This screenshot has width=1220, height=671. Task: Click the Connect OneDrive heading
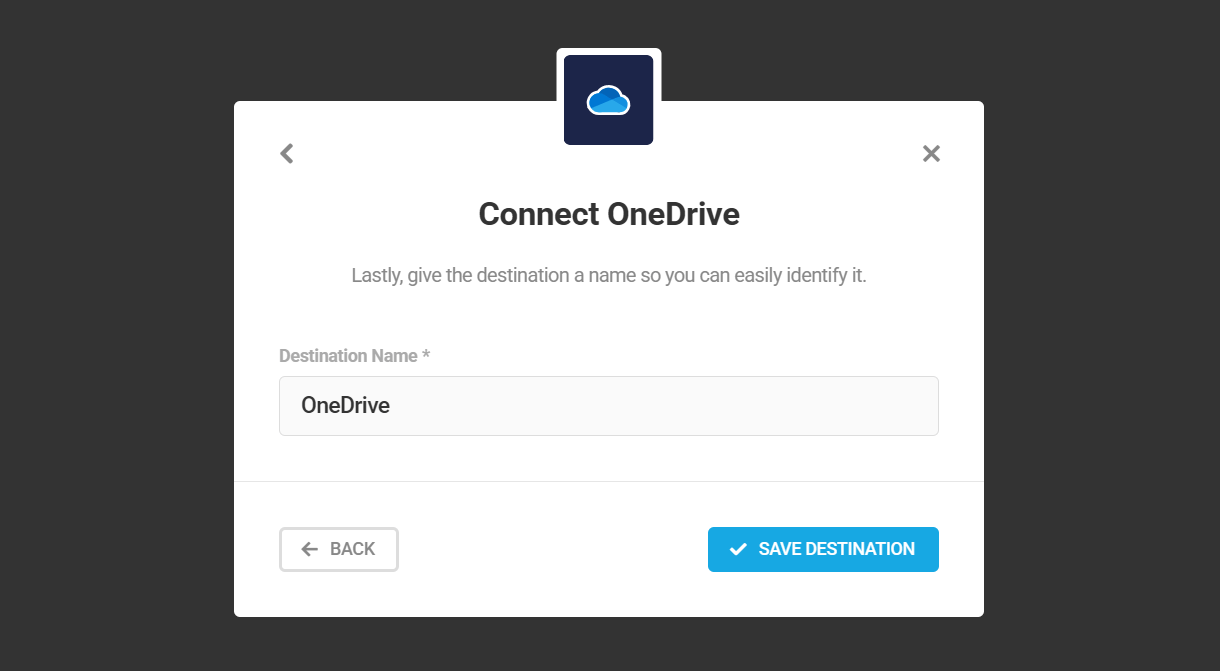pos(609,214)
